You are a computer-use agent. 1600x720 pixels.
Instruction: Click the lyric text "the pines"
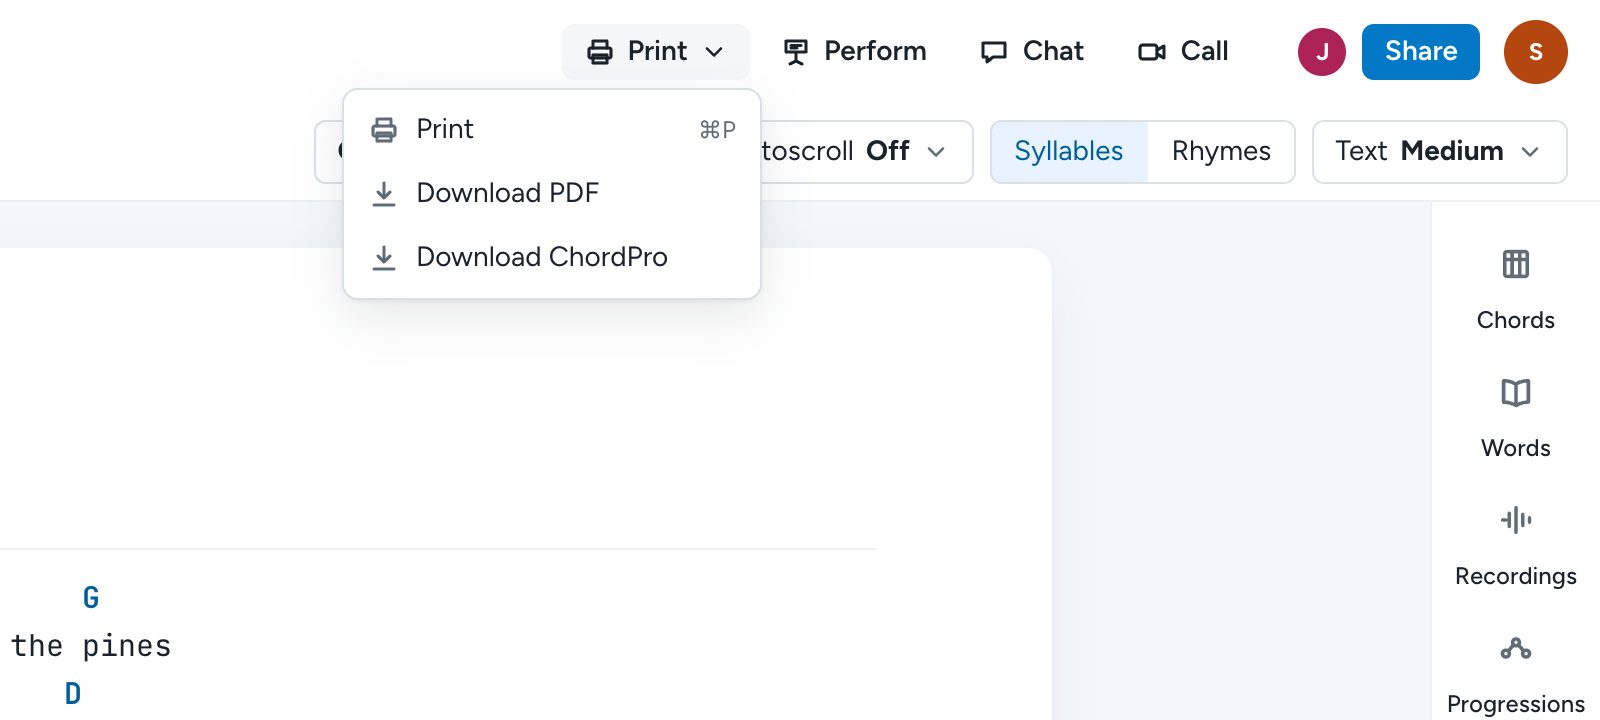click(91, 646)
